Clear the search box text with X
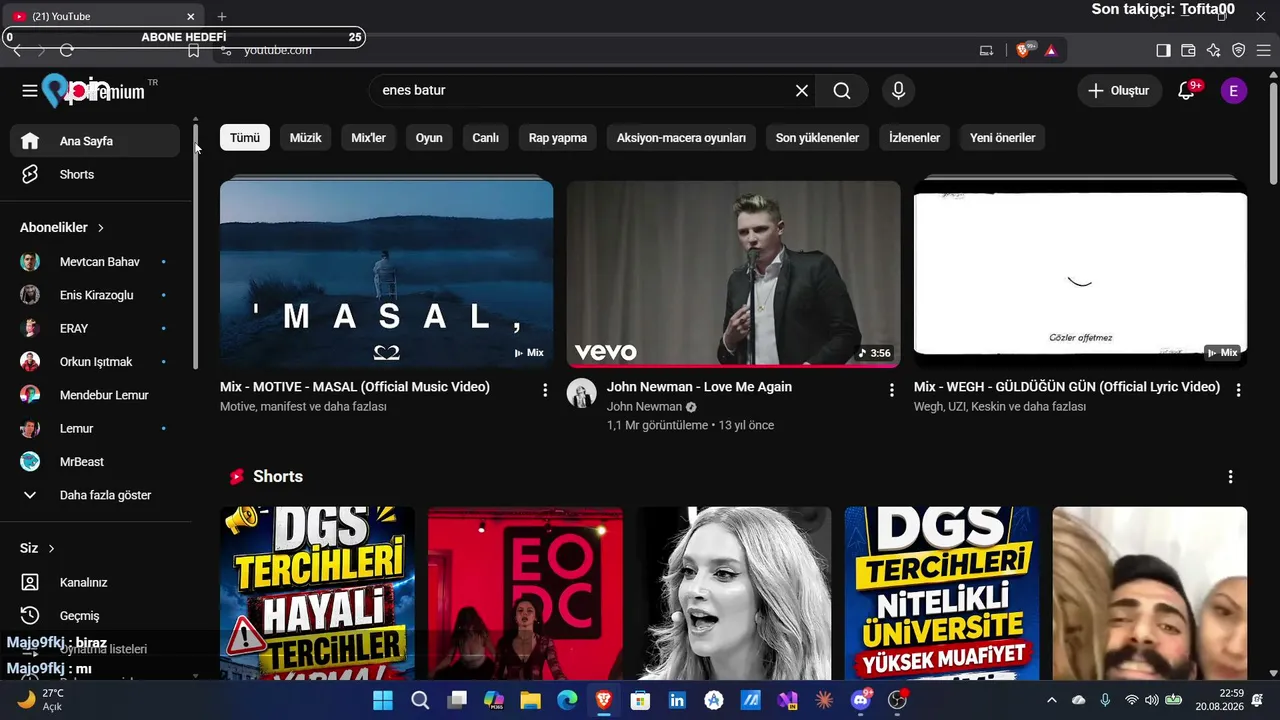Screen dimensions: 1280x720 (802, 91)
